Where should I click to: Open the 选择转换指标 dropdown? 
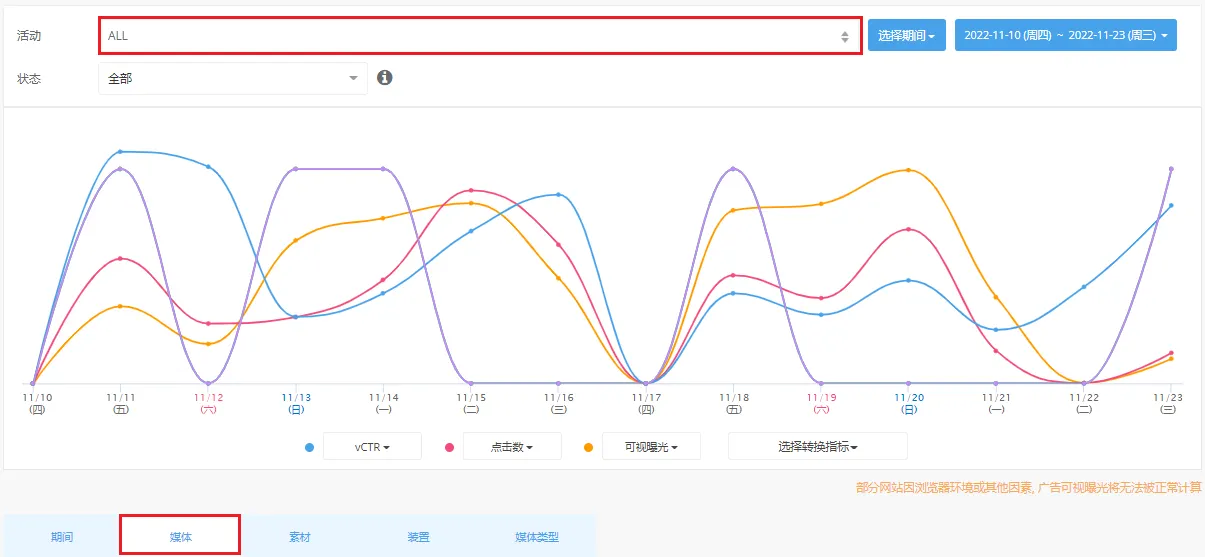(x=818, y=447)
